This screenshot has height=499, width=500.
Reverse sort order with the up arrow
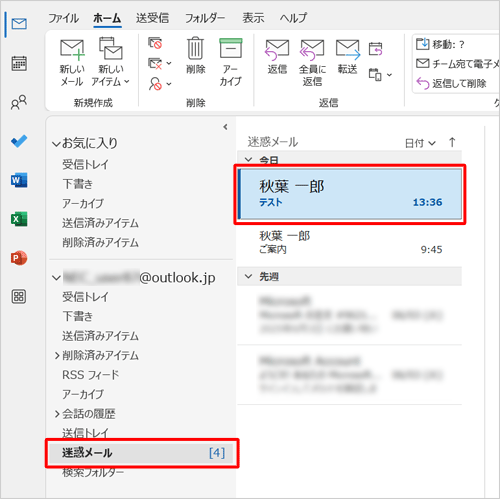452,142
